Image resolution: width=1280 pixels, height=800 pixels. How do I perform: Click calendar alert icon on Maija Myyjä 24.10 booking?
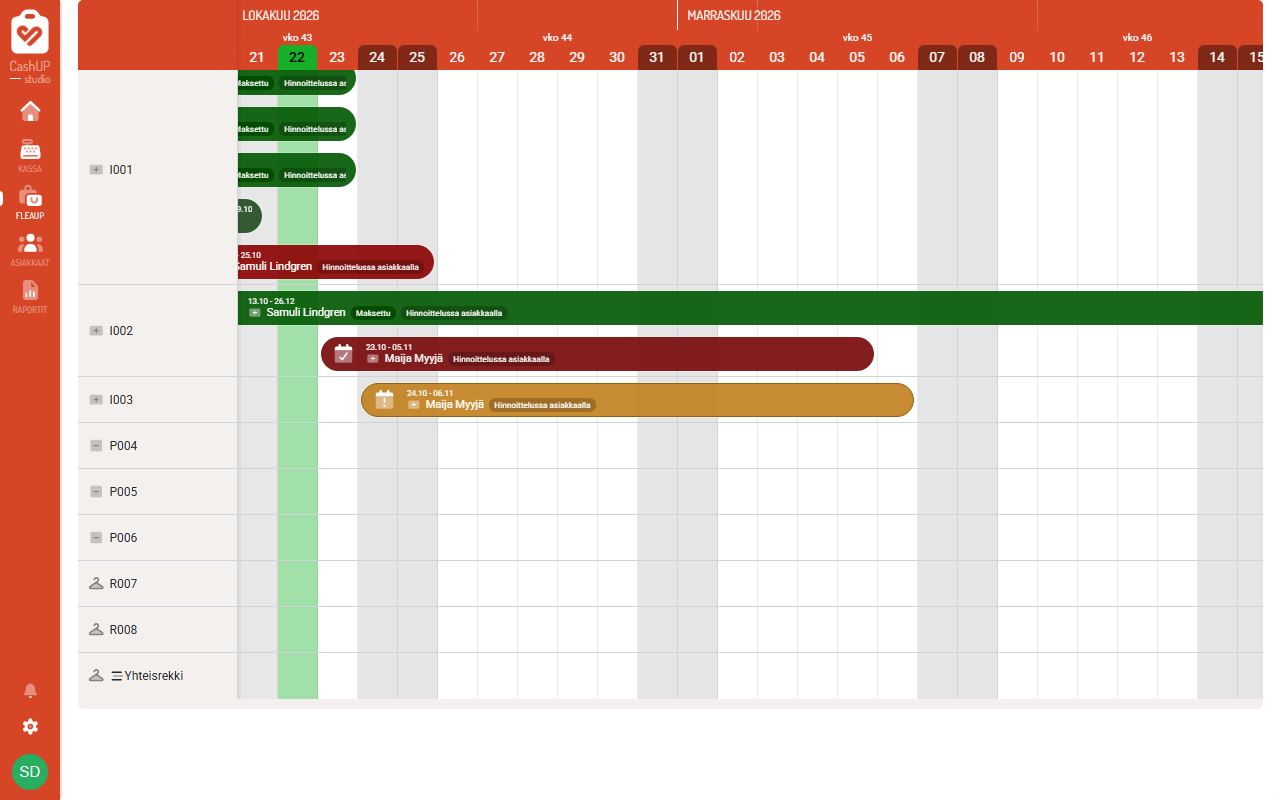384,400
